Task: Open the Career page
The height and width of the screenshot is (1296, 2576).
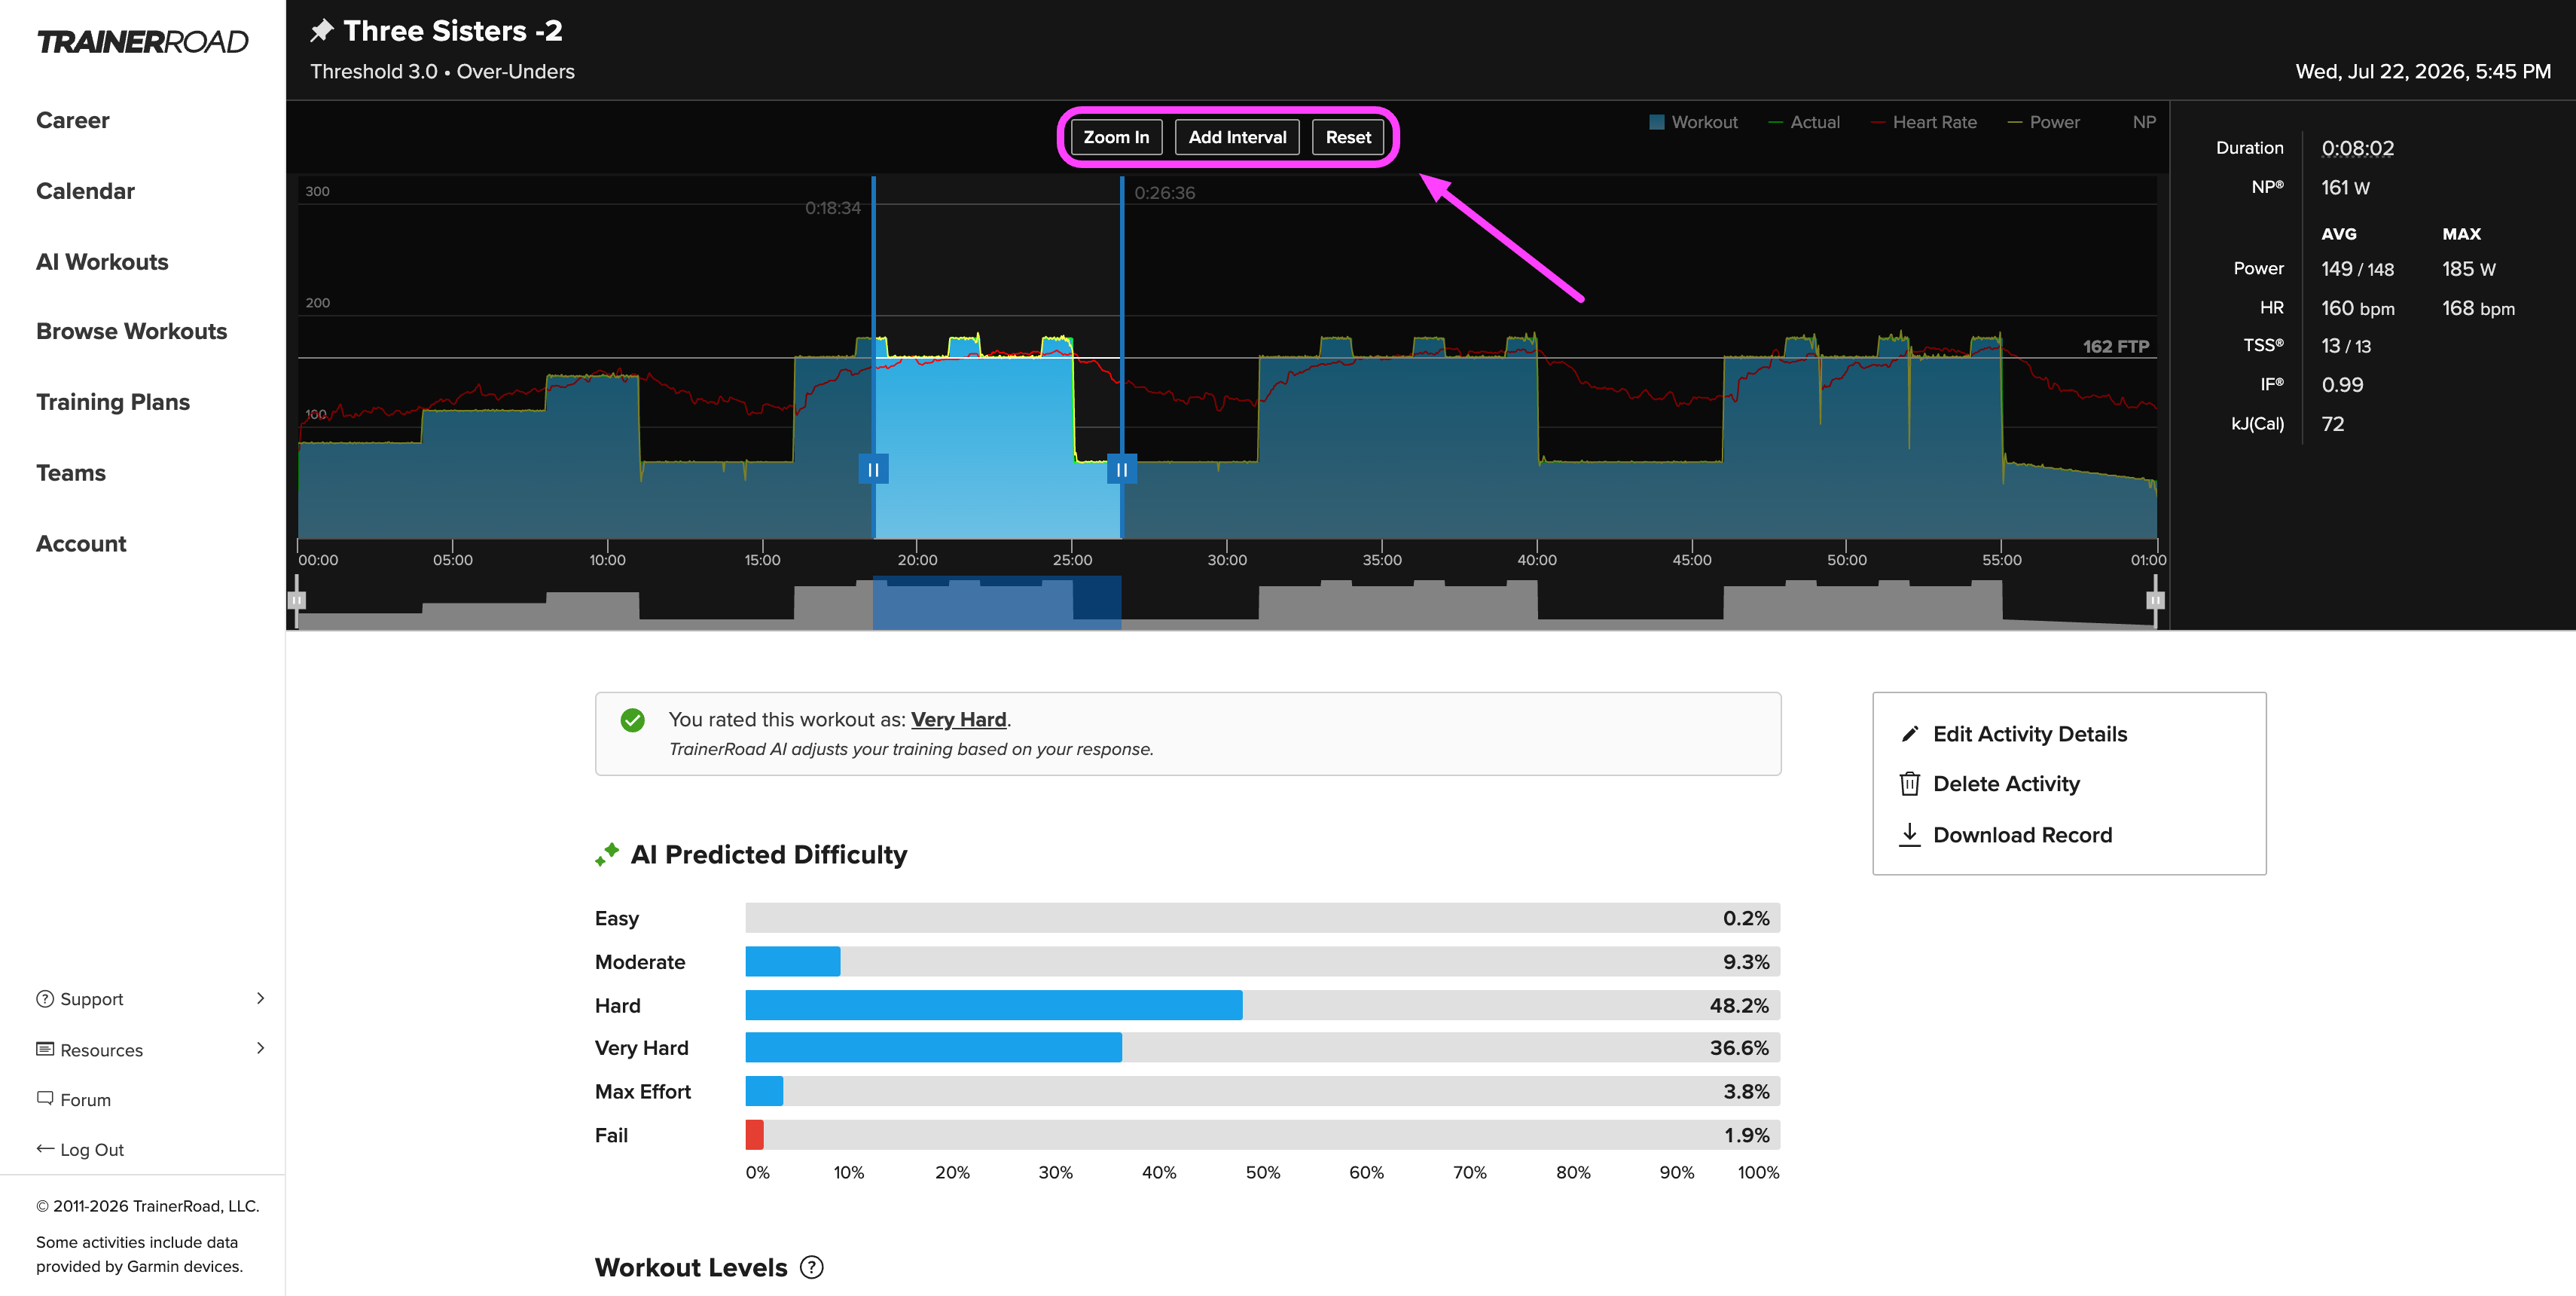Action: pyautogui.click(x=73, y=120)
